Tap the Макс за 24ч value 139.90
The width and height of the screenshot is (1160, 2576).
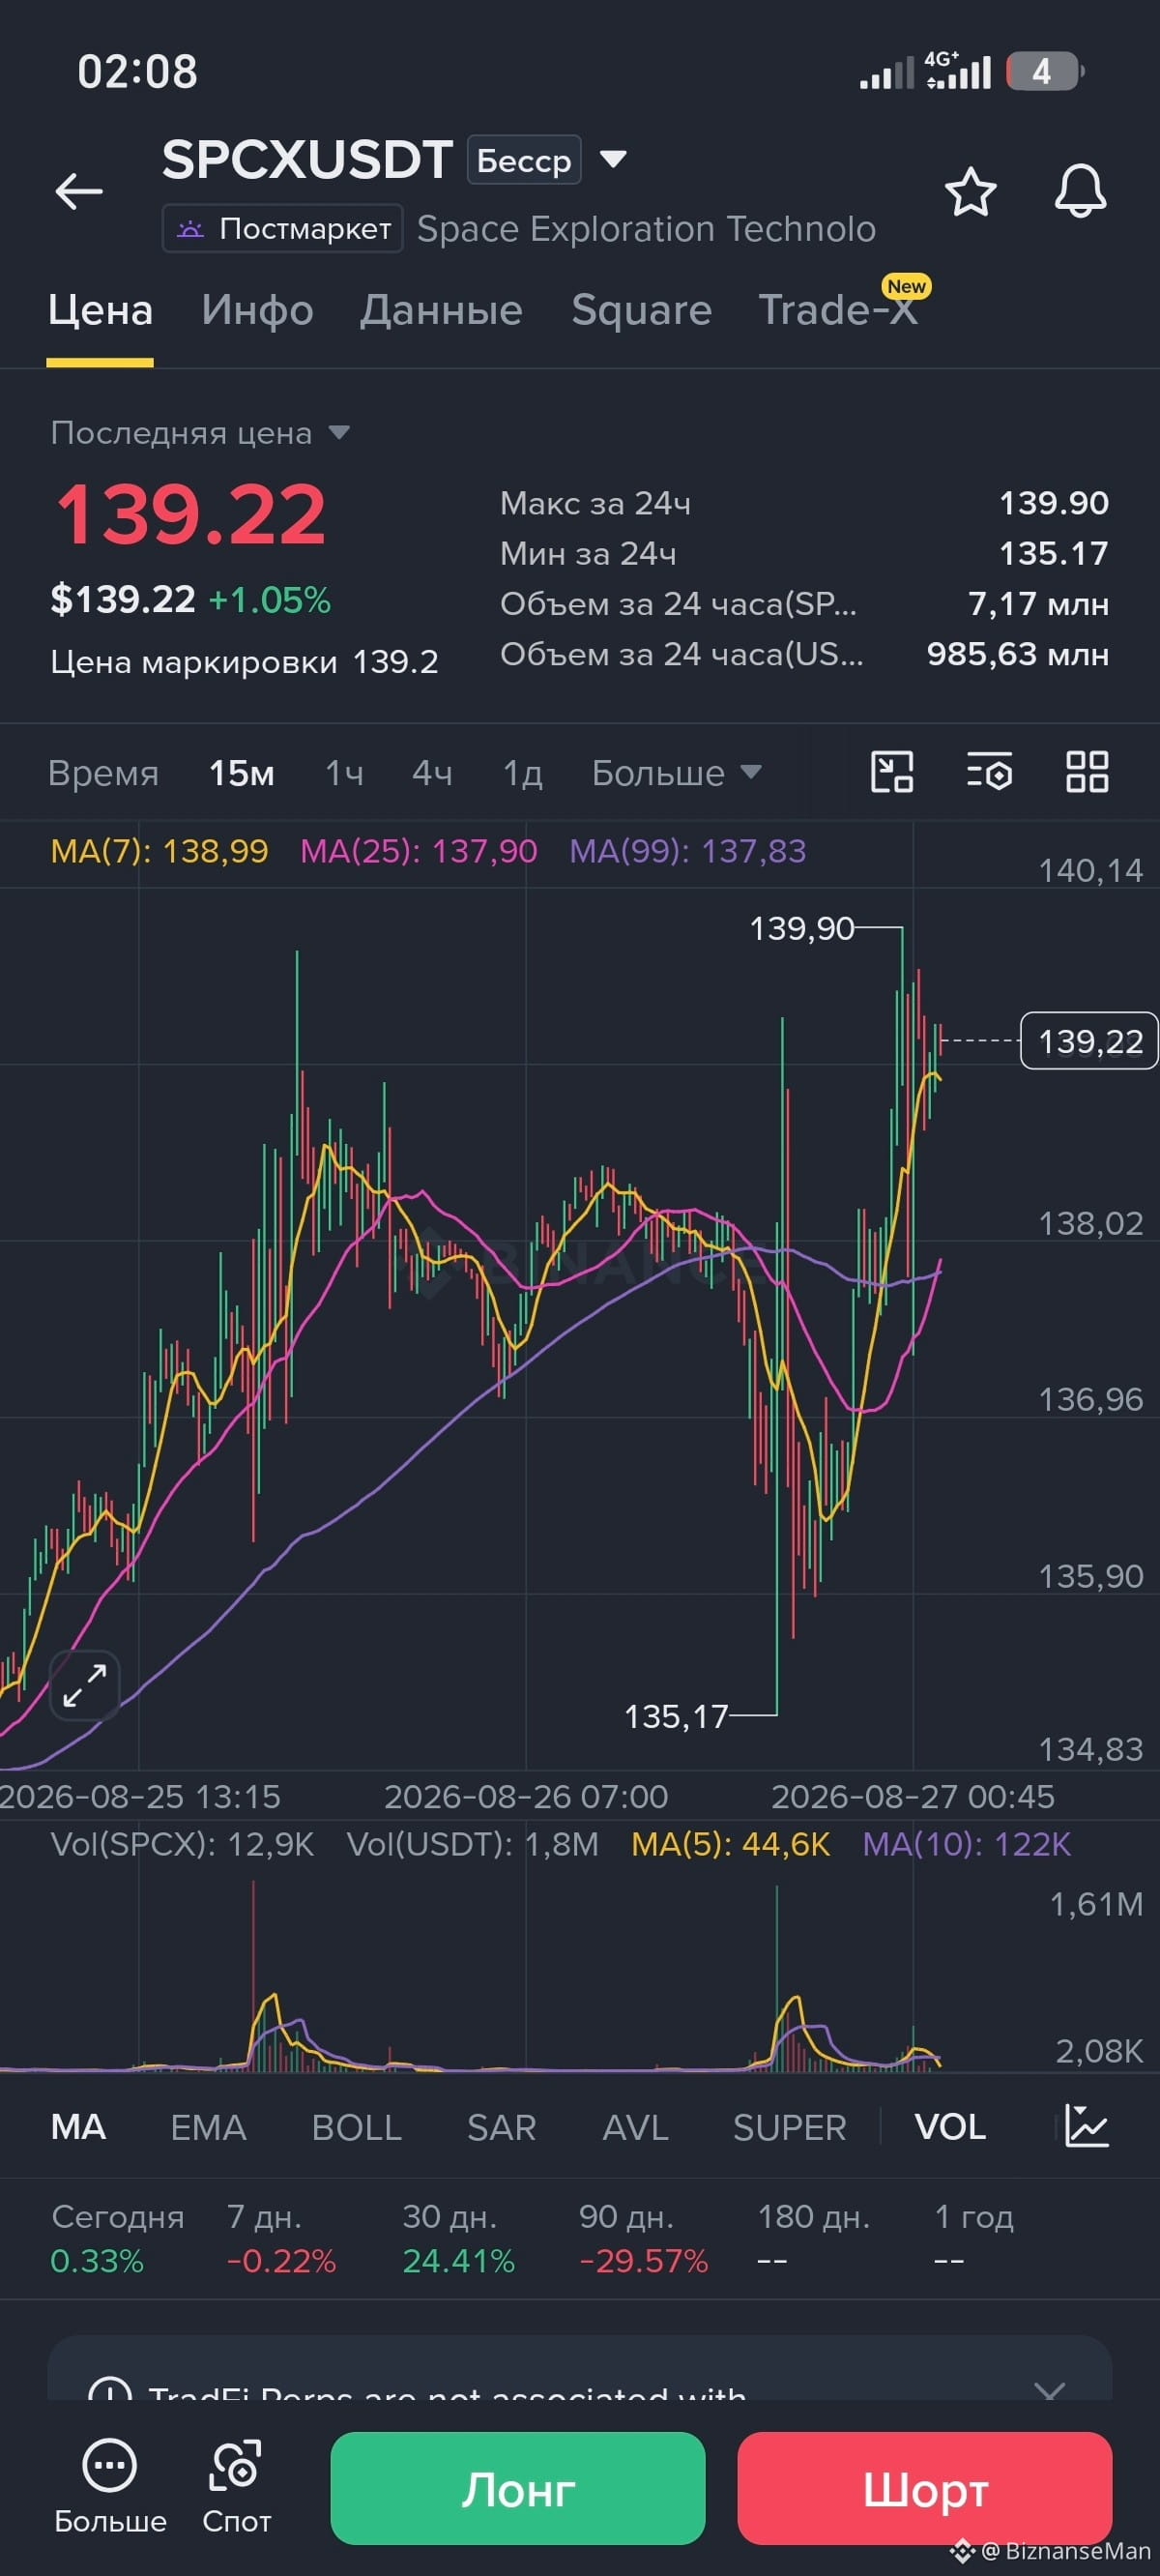coord(1054,503)
